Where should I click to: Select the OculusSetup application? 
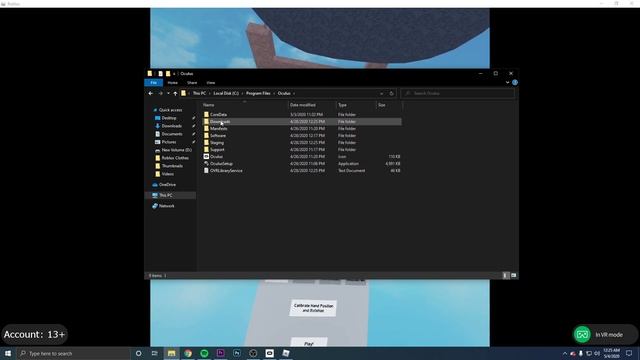tap(221, 164)
